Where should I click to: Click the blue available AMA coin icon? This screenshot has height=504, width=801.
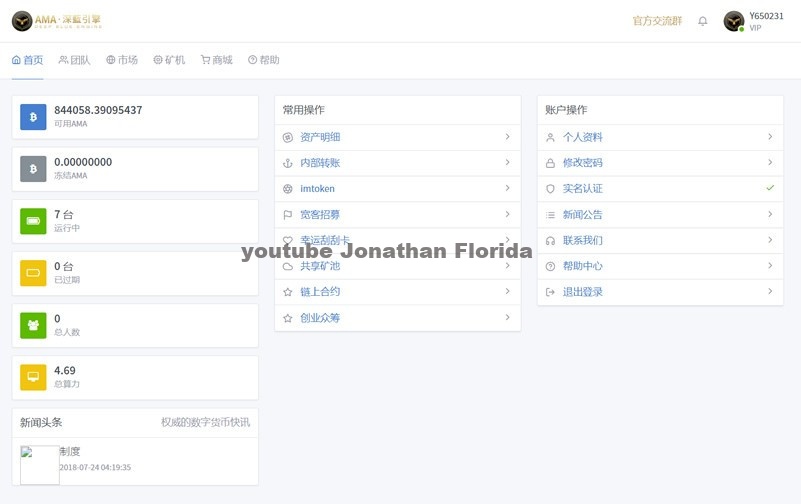(x=33, y=117)
